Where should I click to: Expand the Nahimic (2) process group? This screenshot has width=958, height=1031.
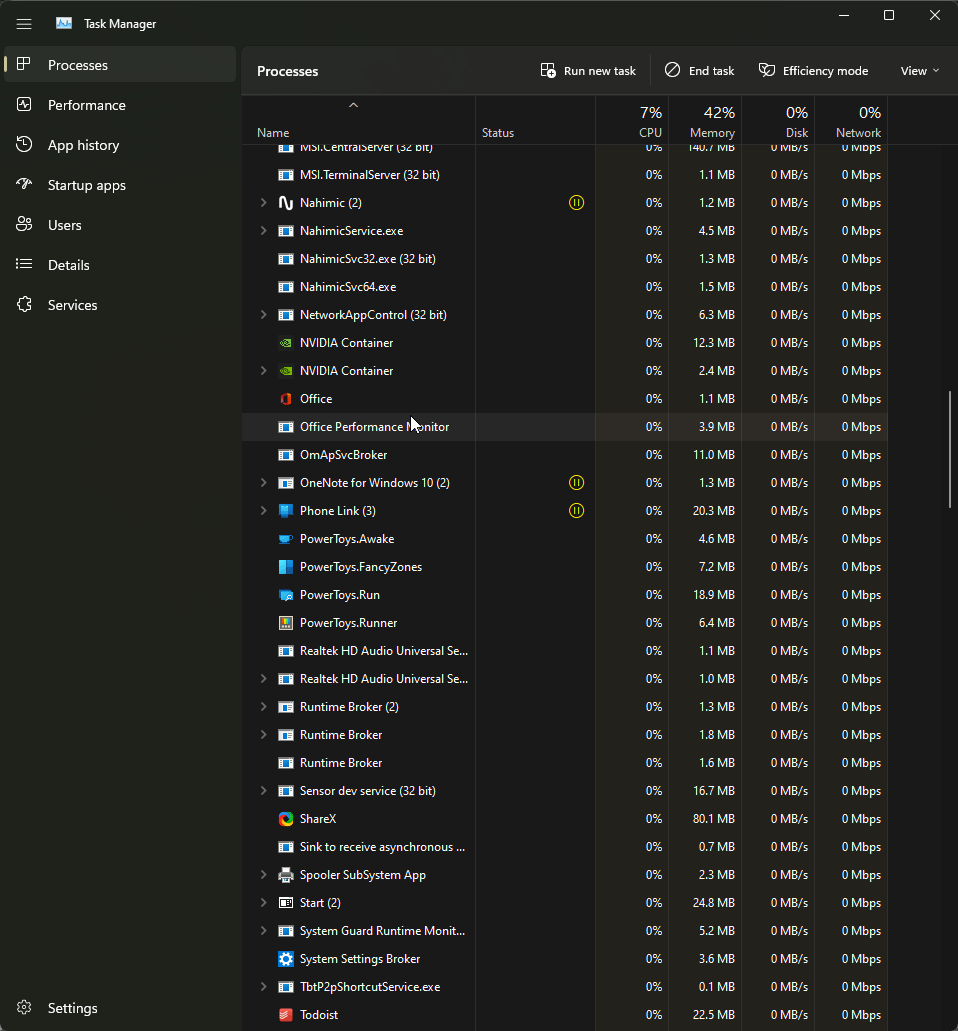264,203
